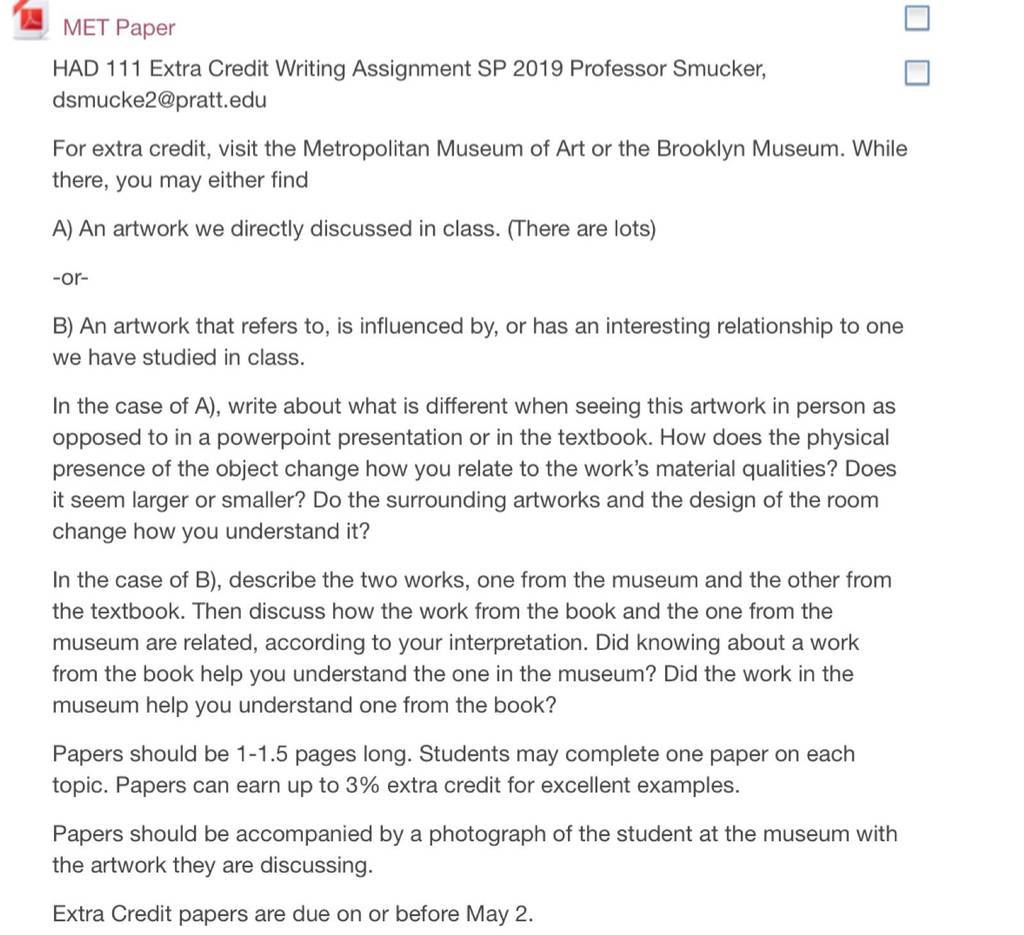1024x935 pixels.
Task: Tick the checkbox beside HAD 111 heading
Action: (917, 72)
